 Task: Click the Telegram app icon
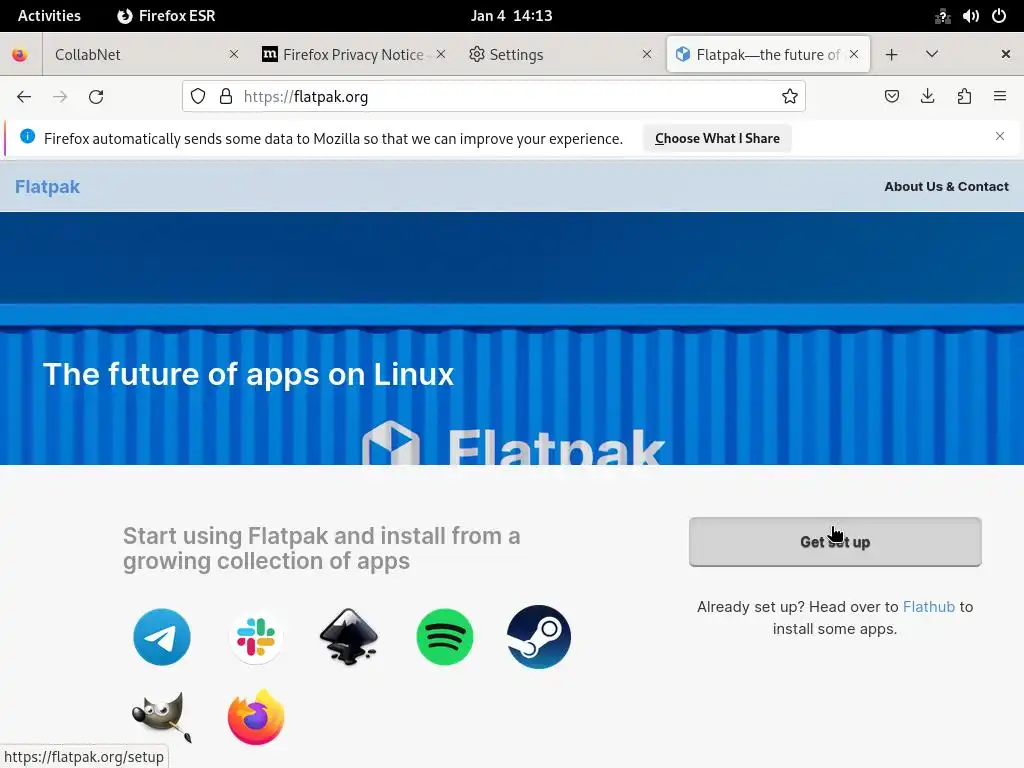point(162,637)
